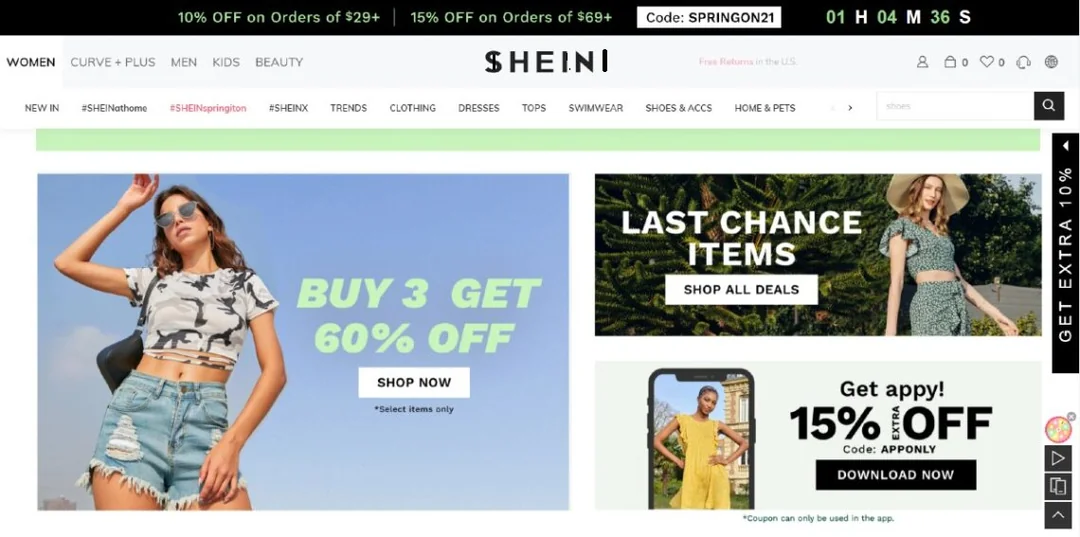Click the DOWNLOAD NOW button
The image size is (1080, 537).
click(x=895, y=474)
